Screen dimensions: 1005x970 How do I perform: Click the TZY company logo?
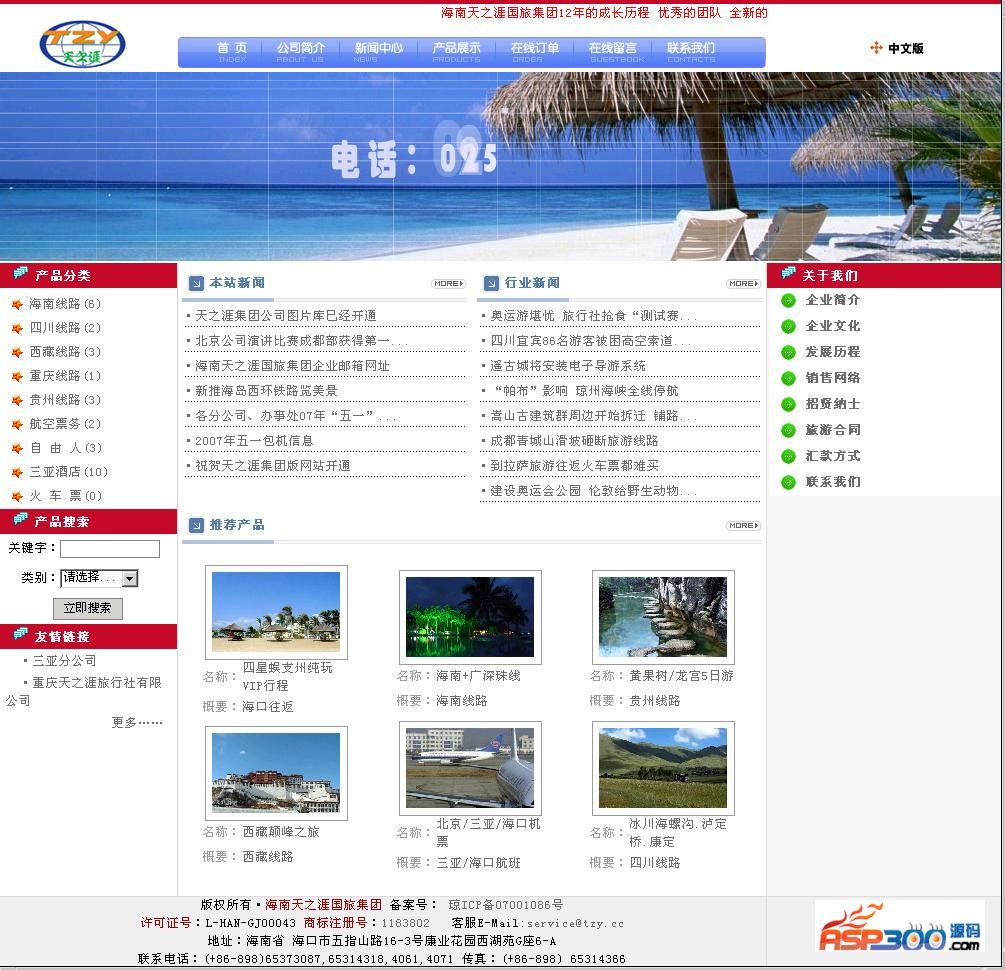click(x=82, y=43)
